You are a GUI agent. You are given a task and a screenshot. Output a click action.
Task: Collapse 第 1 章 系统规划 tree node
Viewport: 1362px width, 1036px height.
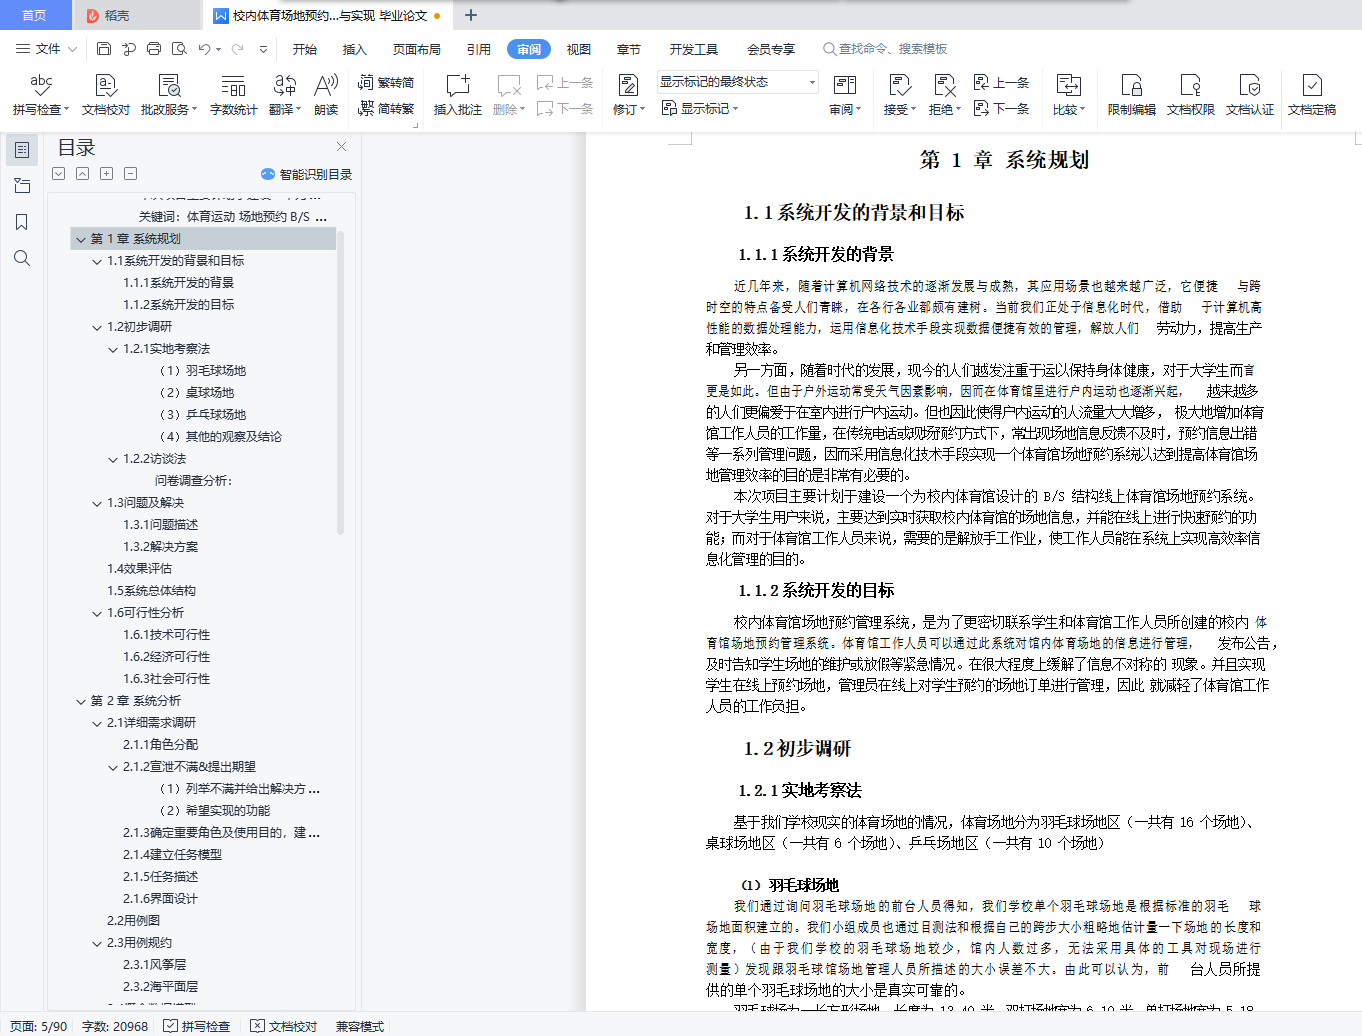[x=81, y=239]
